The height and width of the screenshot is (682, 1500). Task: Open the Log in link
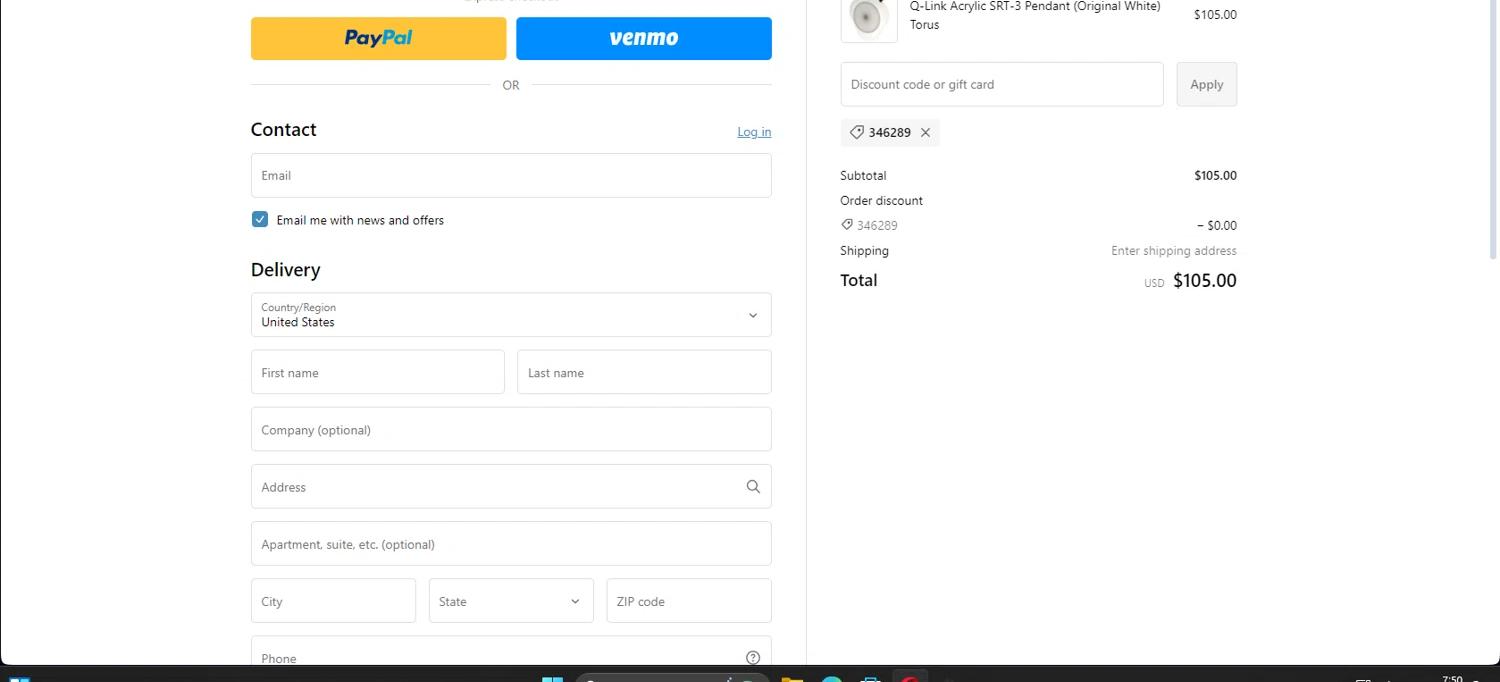point(754,132)
